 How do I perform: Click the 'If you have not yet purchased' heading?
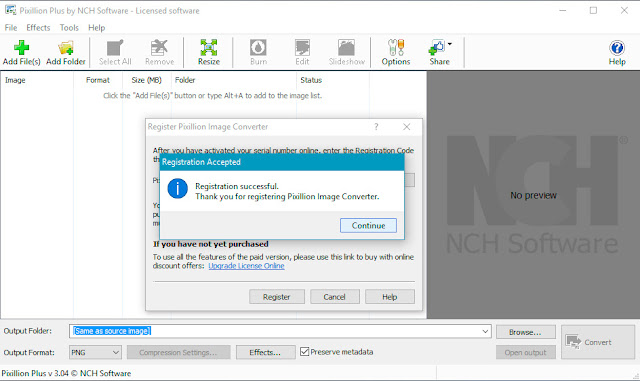[x=211, y=244]
